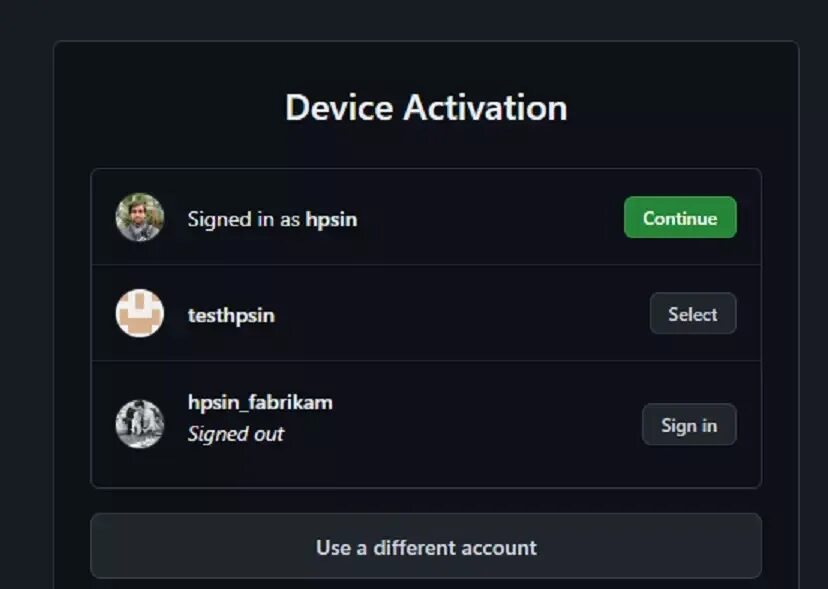The height and width of the screenshot is (589, 828).
Task: Select the hpsin_fabrikam signed-out row
Action: coord(426,424)
